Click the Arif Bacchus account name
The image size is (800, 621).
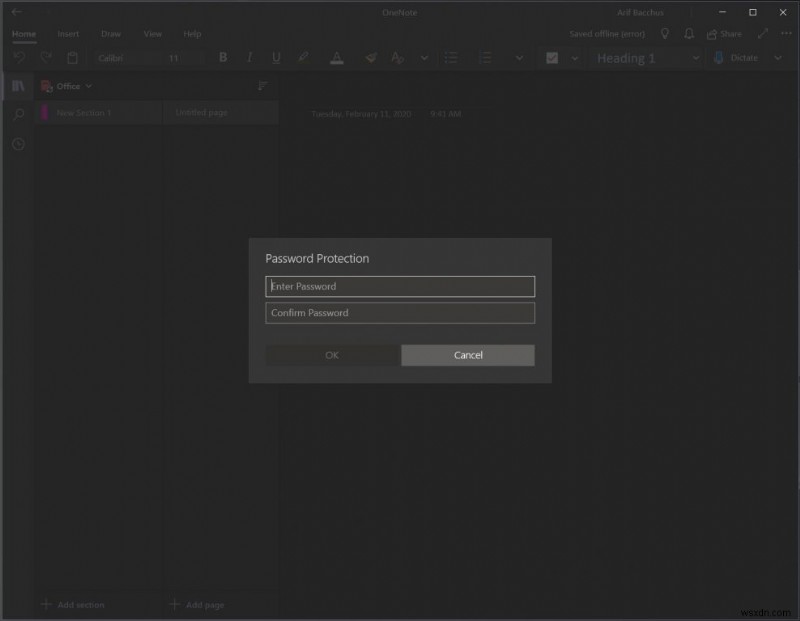click(640, 12)
